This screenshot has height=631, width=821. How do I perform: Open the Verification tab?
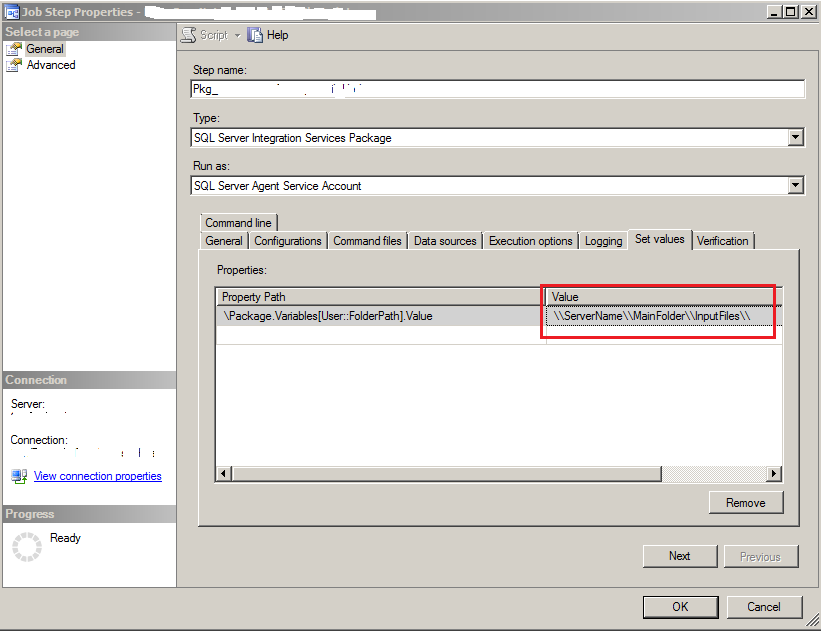(x=723, y=240)
